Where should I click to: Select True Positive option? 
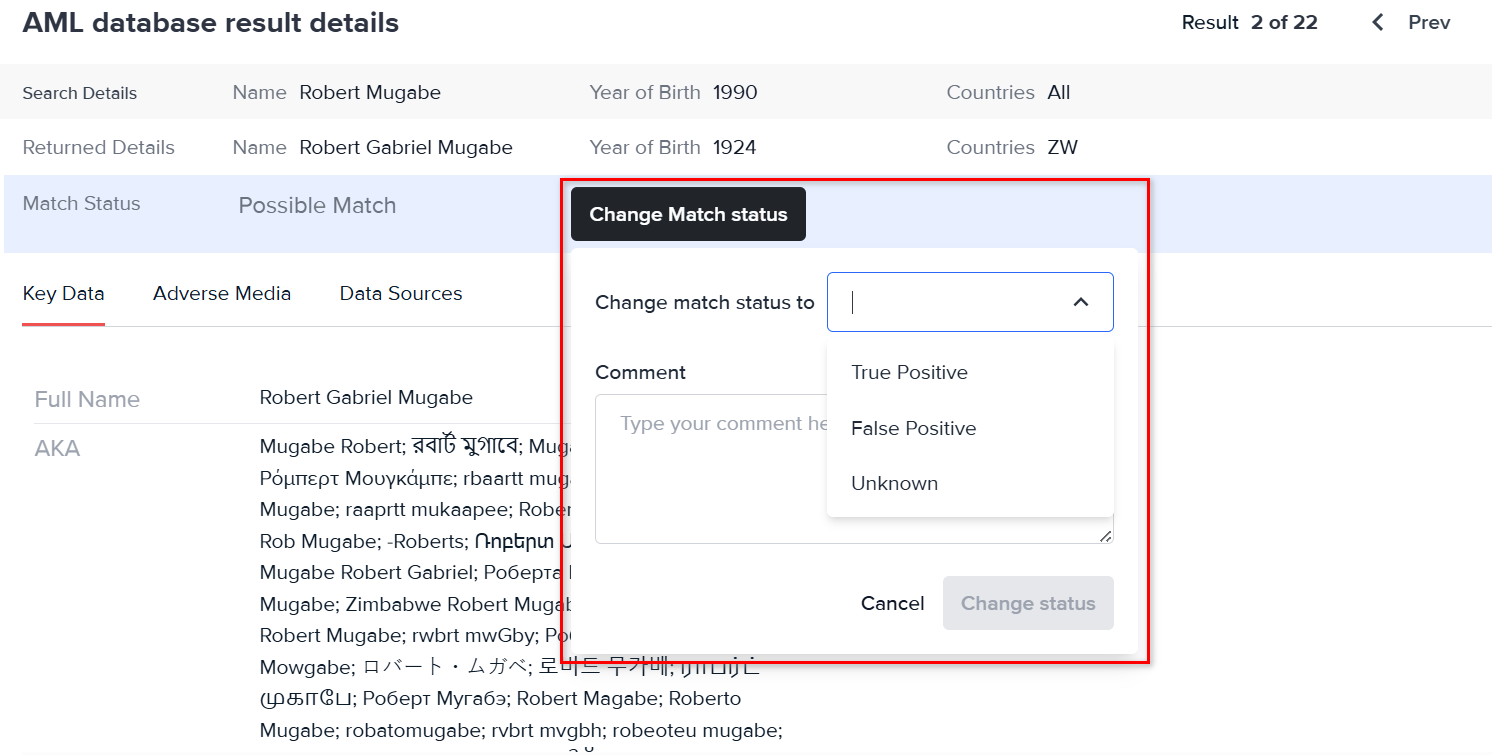(909, 372)
